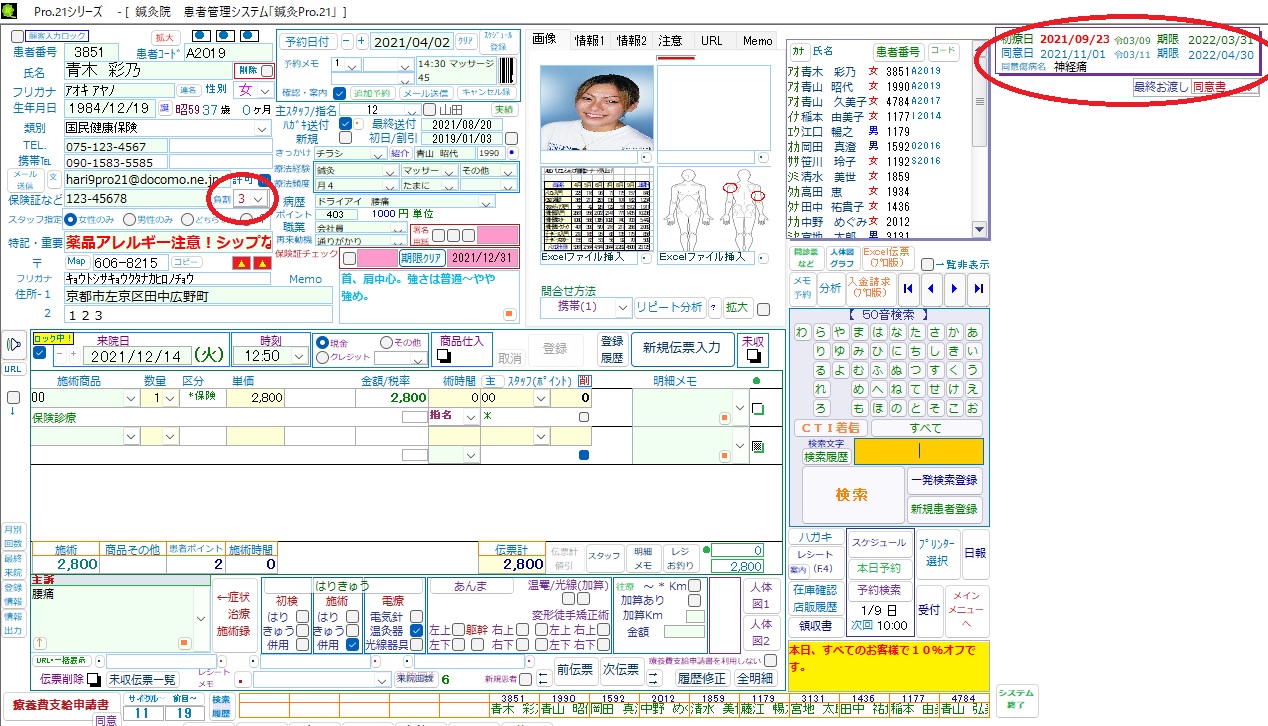
Task: Increase reservation date with plus button
Action: [x=361, y=42]
